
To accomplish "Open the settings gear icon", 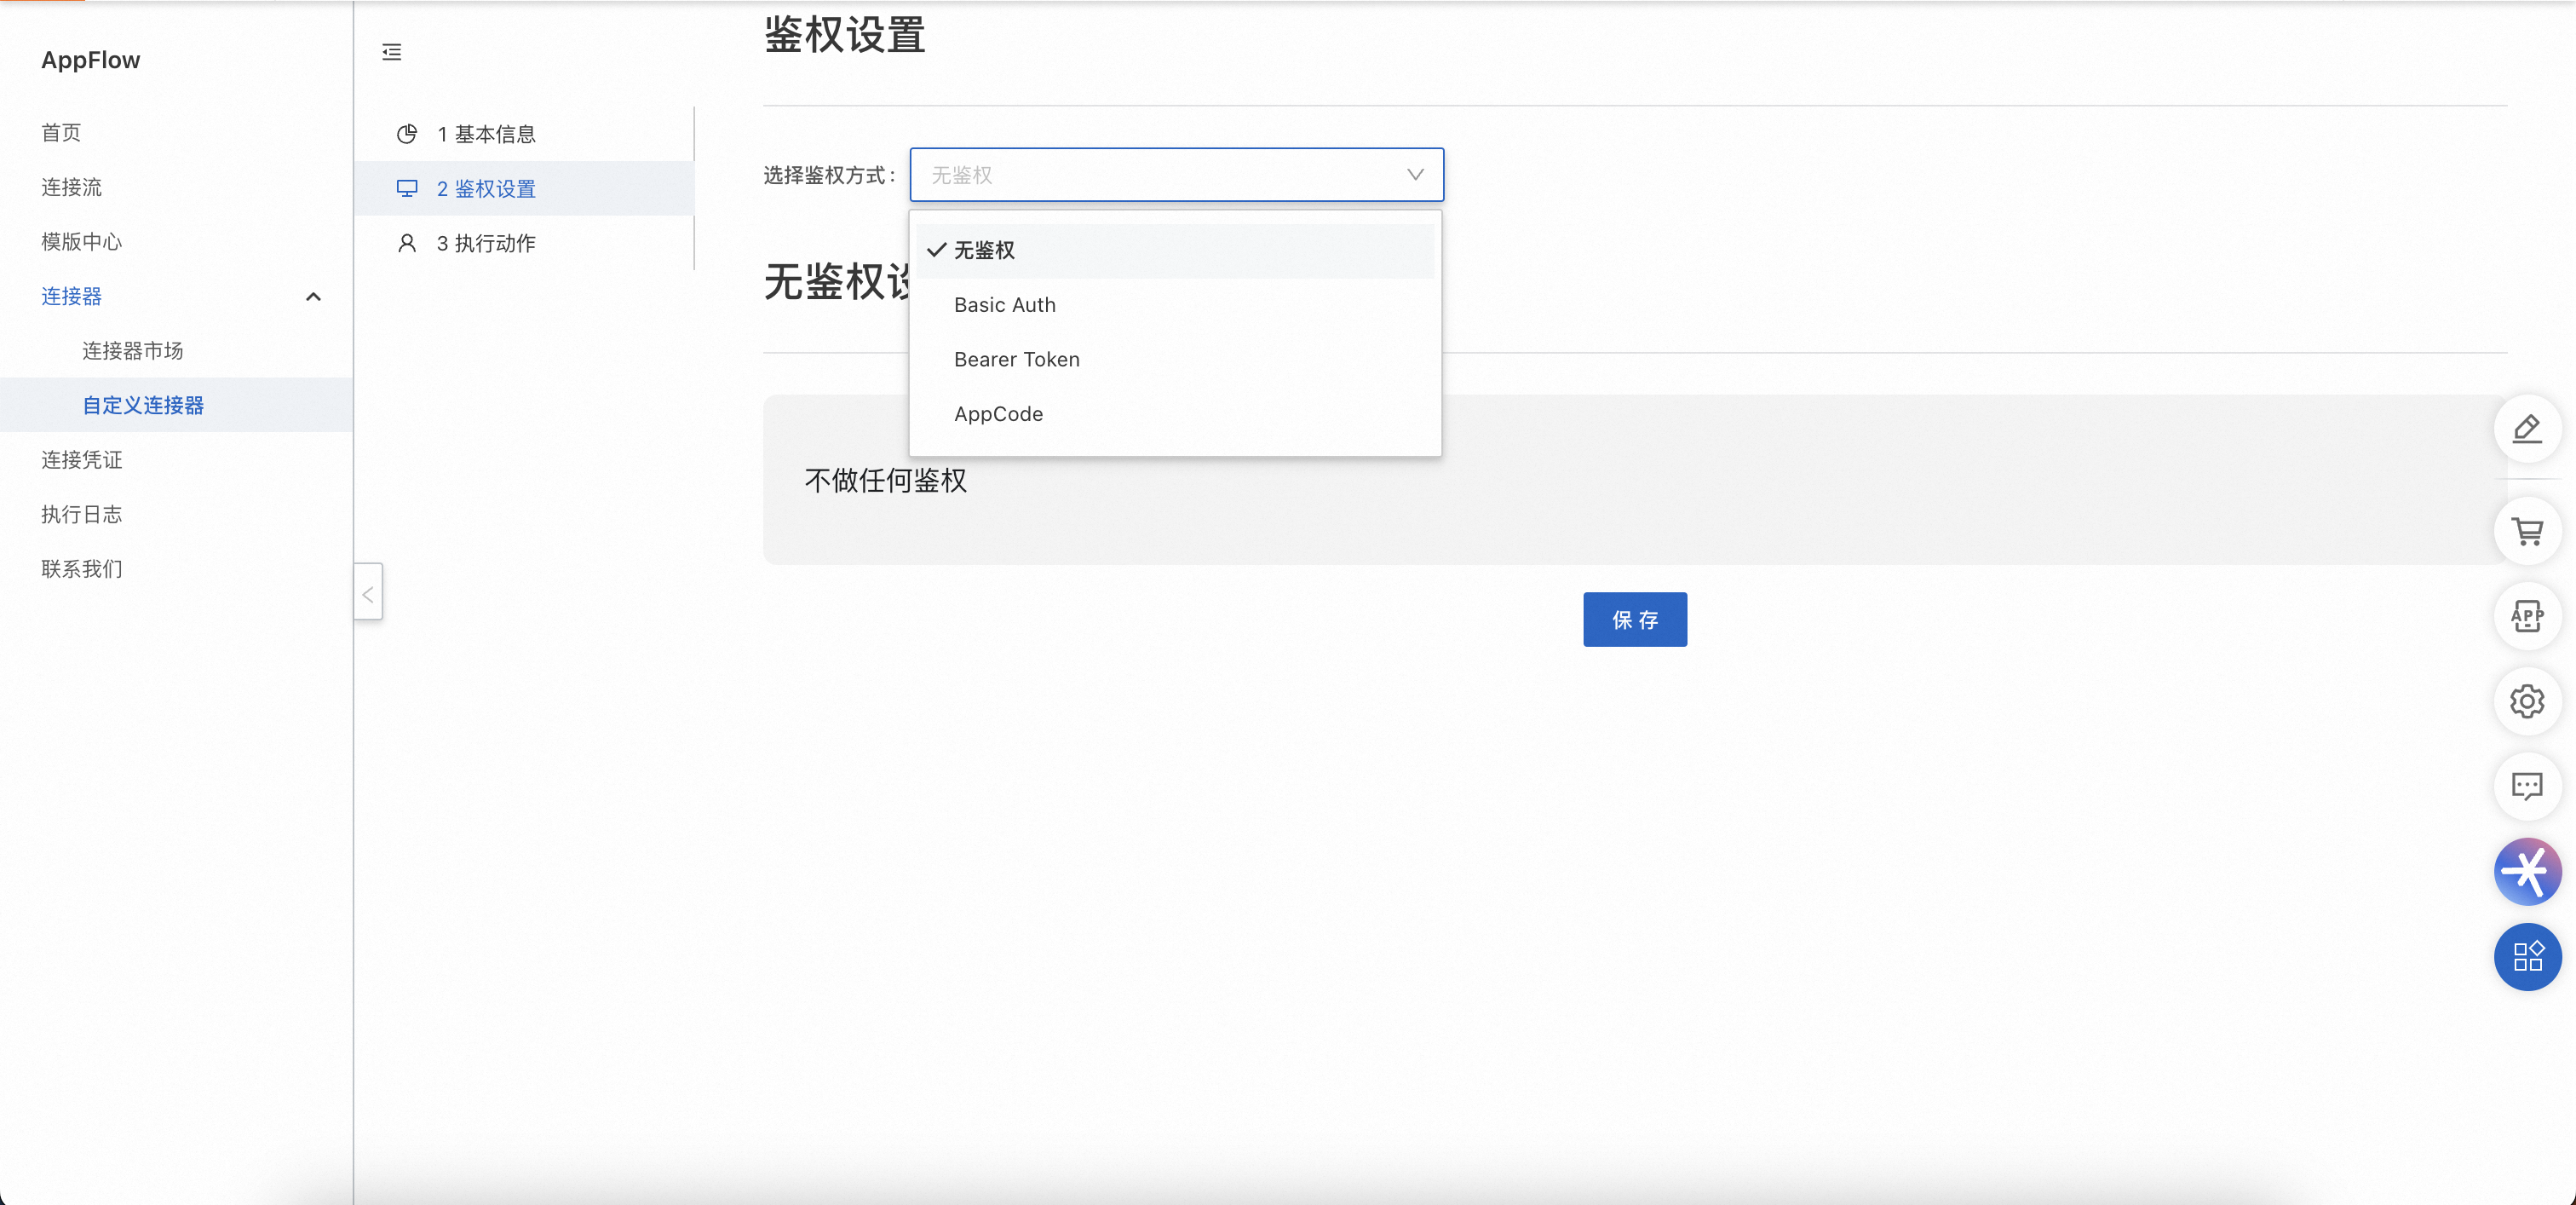I will point(2527,701).
